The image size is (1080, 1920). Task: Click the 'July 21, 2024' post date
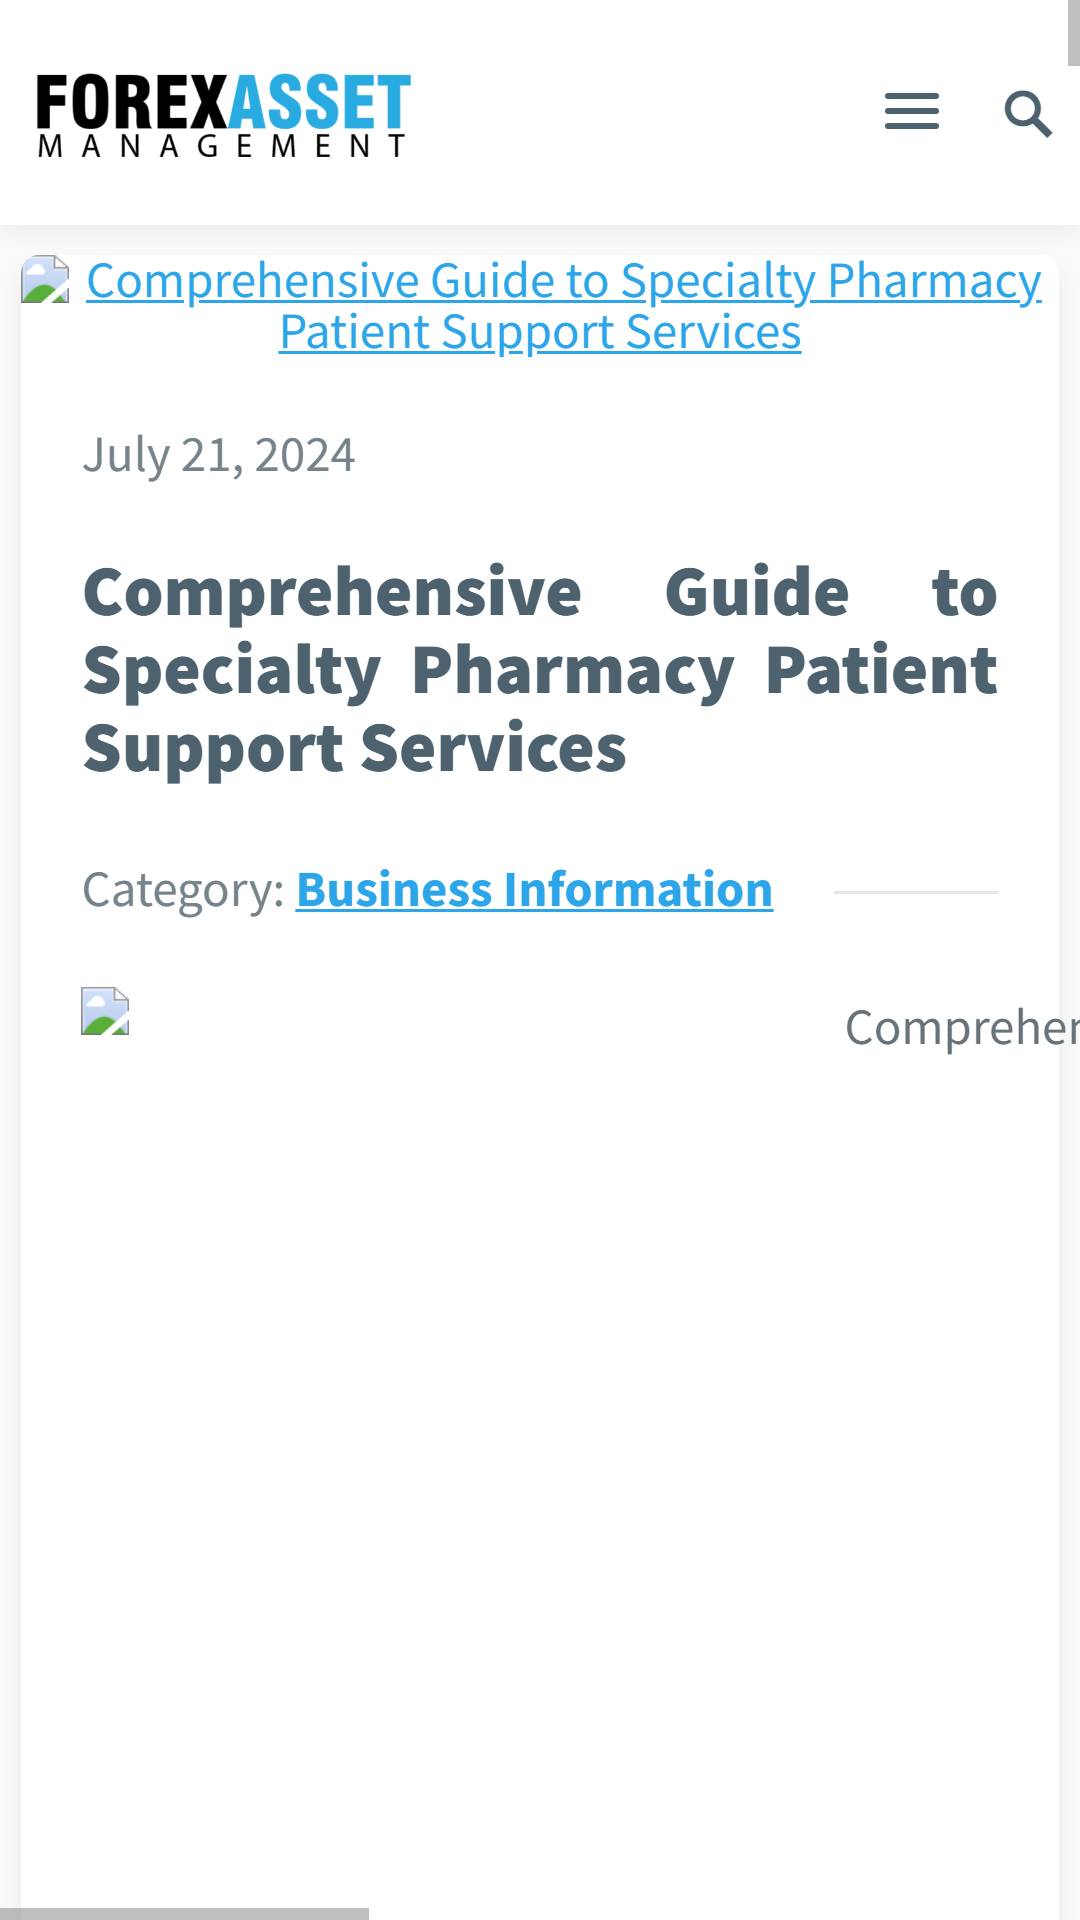(218, 456)
